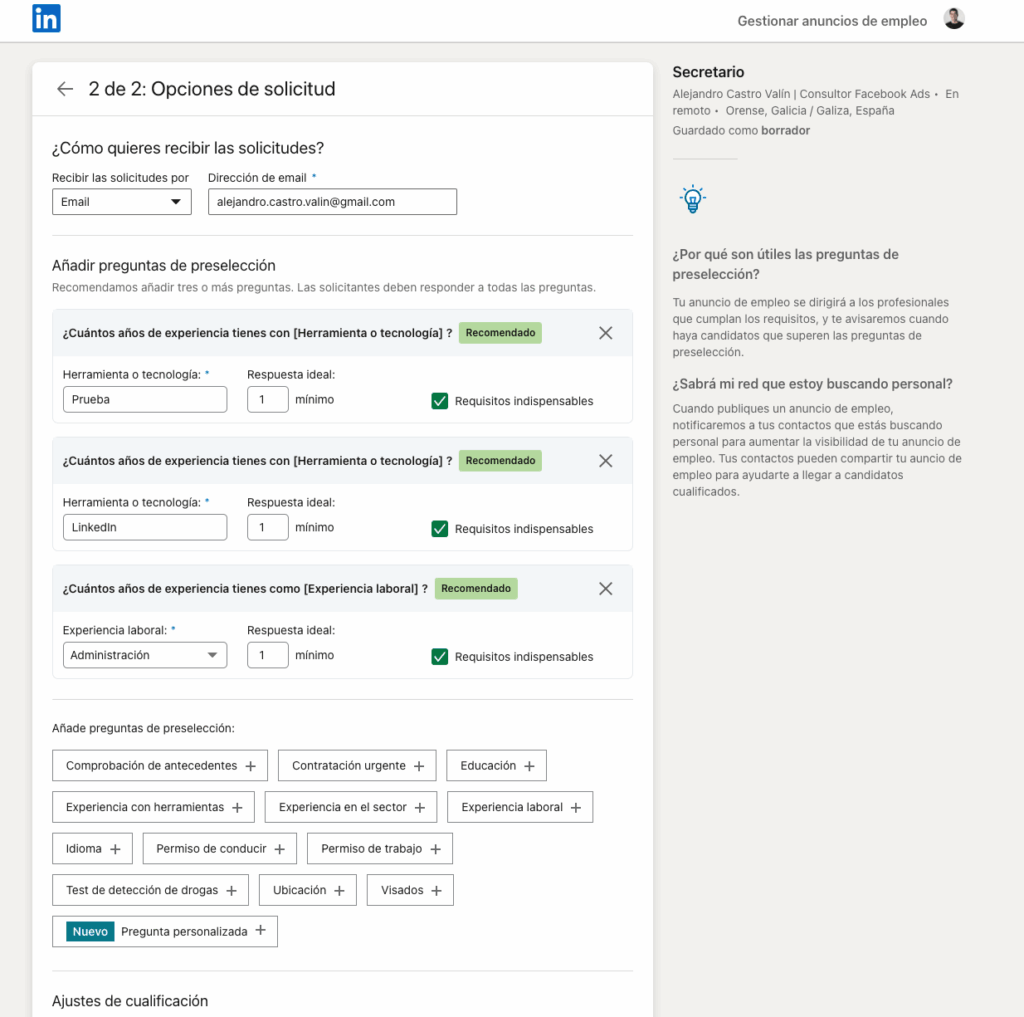1024x1017 pixels.
Task: Disable Requisitos indispensables for the Administración question
Action: tap(439, 656)
